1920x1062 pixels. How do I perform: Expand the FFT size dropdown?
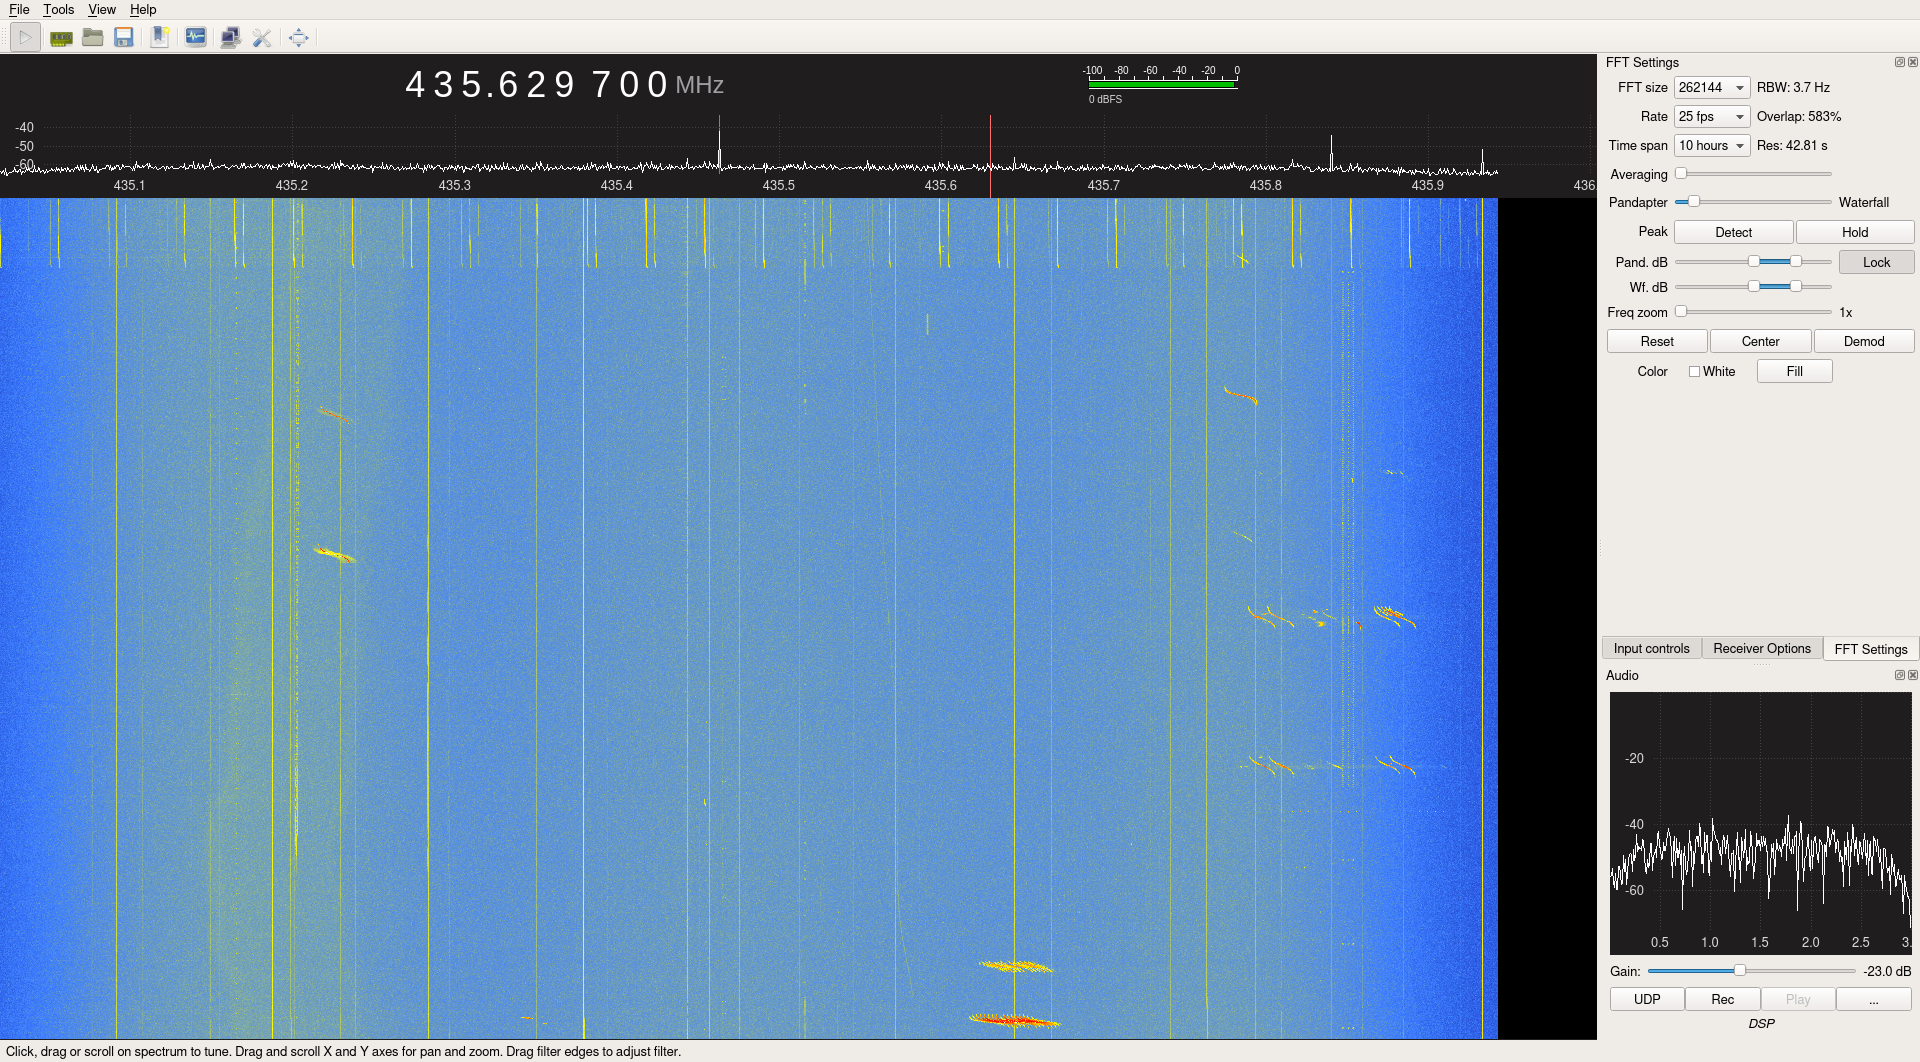(1712, 88)
